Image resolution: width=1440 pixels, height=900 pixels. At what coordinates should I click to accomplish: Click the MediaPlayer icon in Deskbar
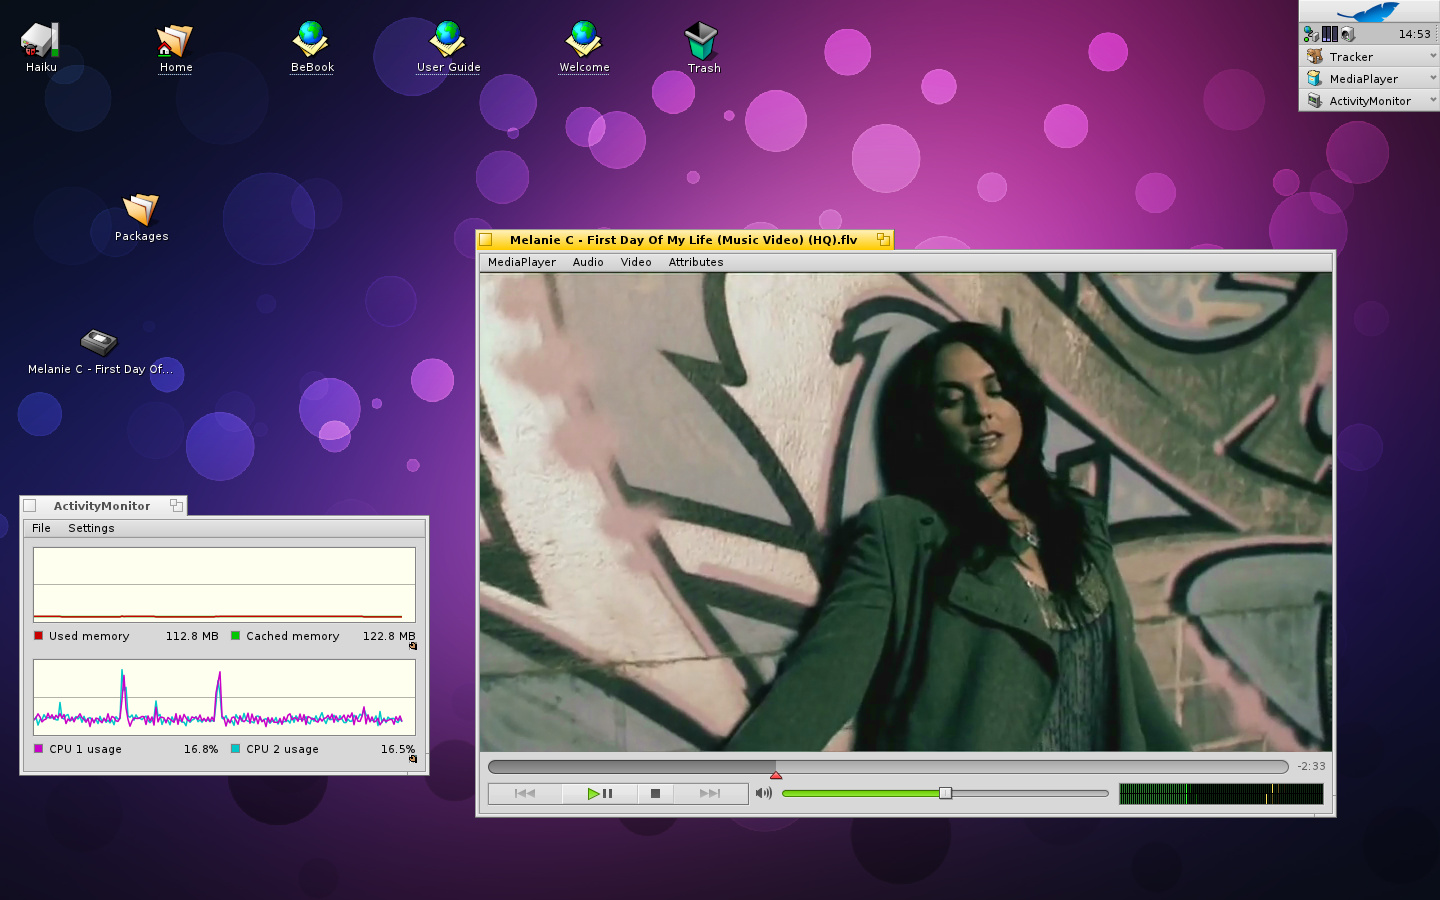pyautogui.click(x=1315, y=78)
